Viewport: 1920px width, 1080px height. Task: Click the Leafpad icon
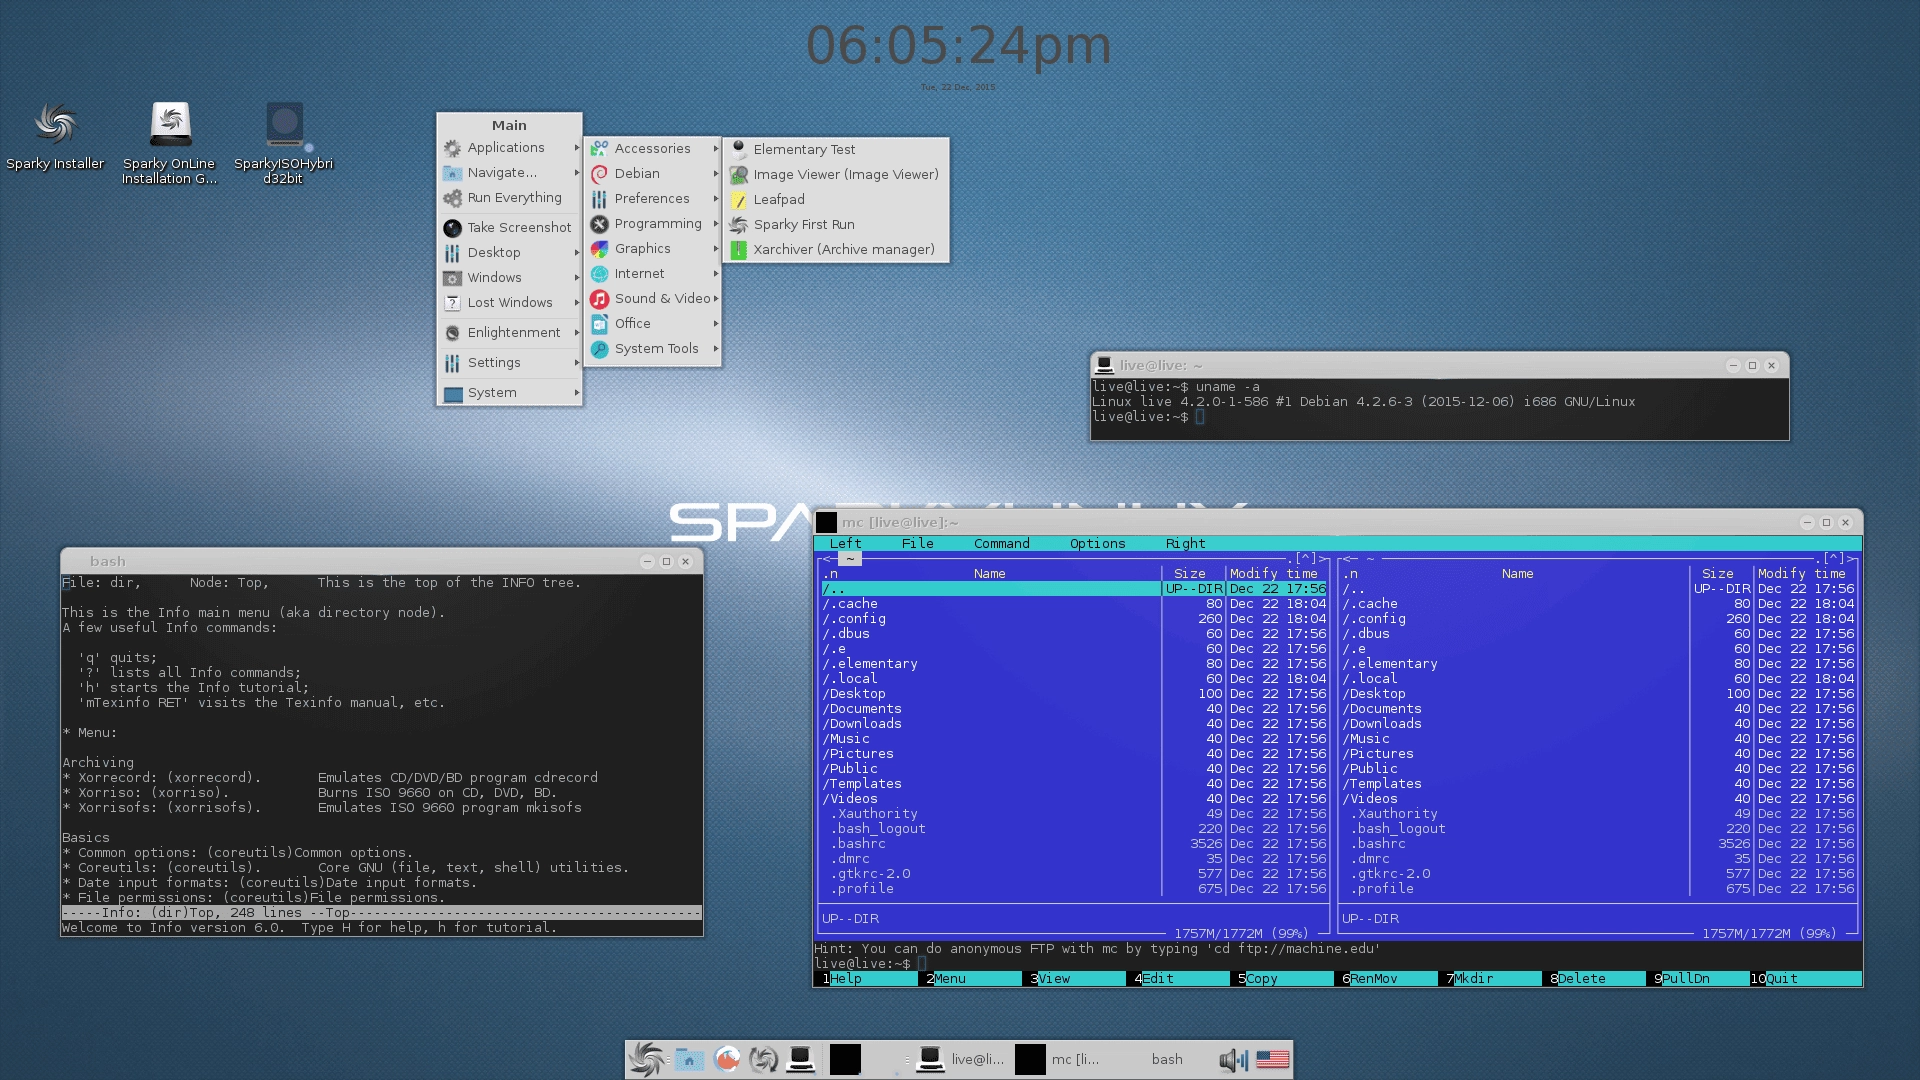click(x=739, y=200)
